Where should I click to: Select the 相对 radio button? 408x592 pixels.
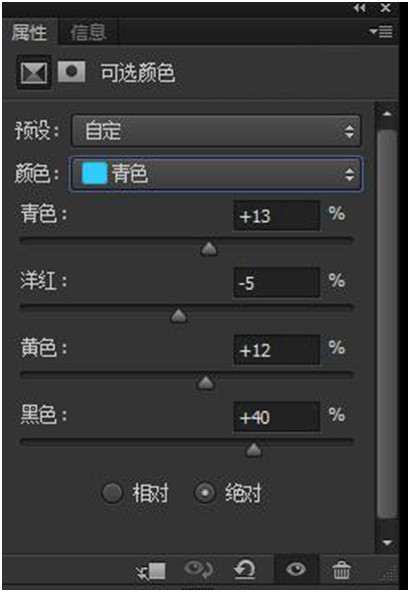(112, 493)
